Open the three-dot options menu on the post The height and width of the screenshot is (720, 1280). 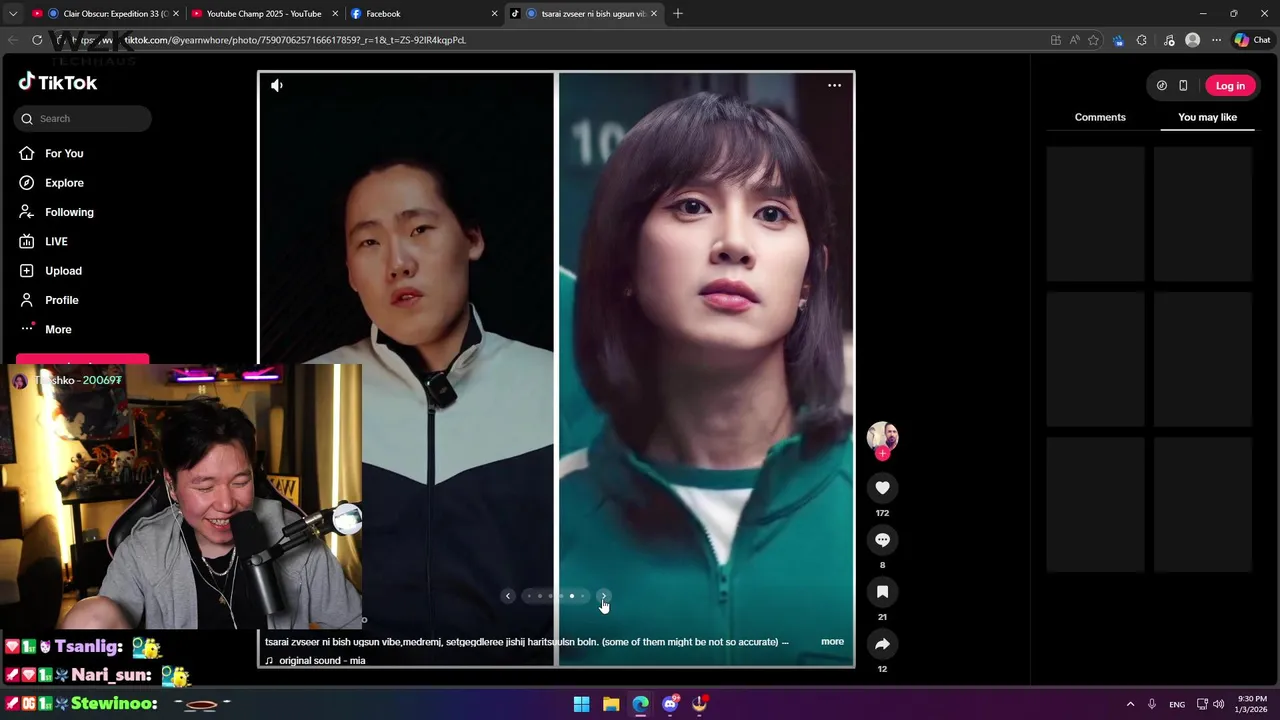point(834,85)
